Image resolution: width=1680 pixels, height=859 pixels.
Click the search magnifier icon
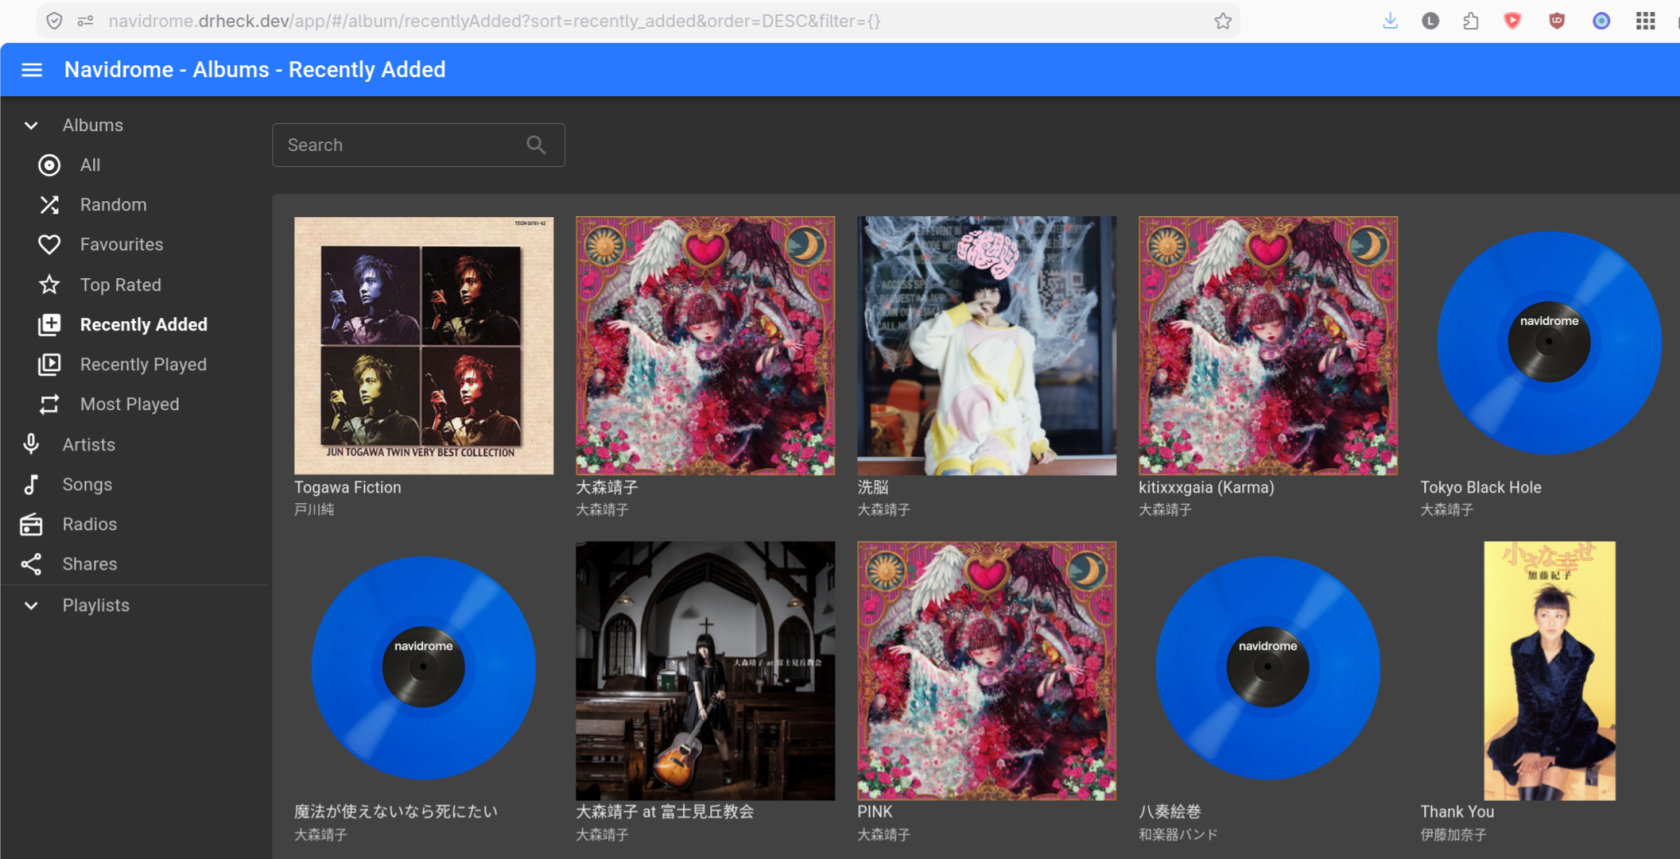(536, 145)
